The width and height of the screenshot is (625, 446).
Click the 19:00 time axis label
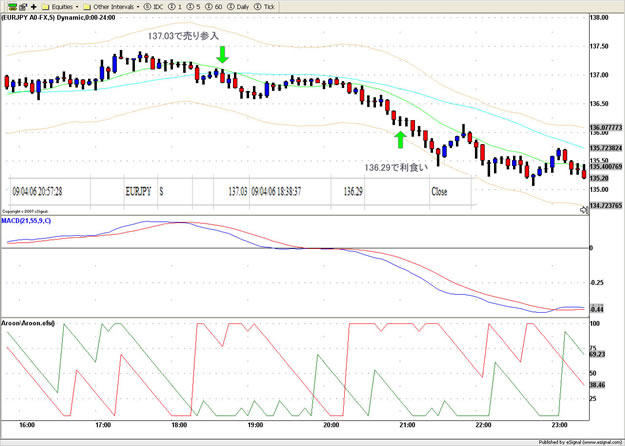[x=255, y=425]
